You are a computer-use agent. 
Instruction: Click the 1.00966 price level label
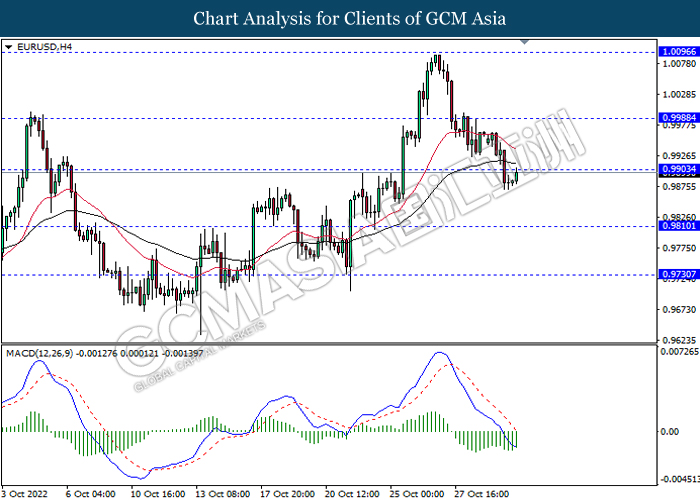679,52
